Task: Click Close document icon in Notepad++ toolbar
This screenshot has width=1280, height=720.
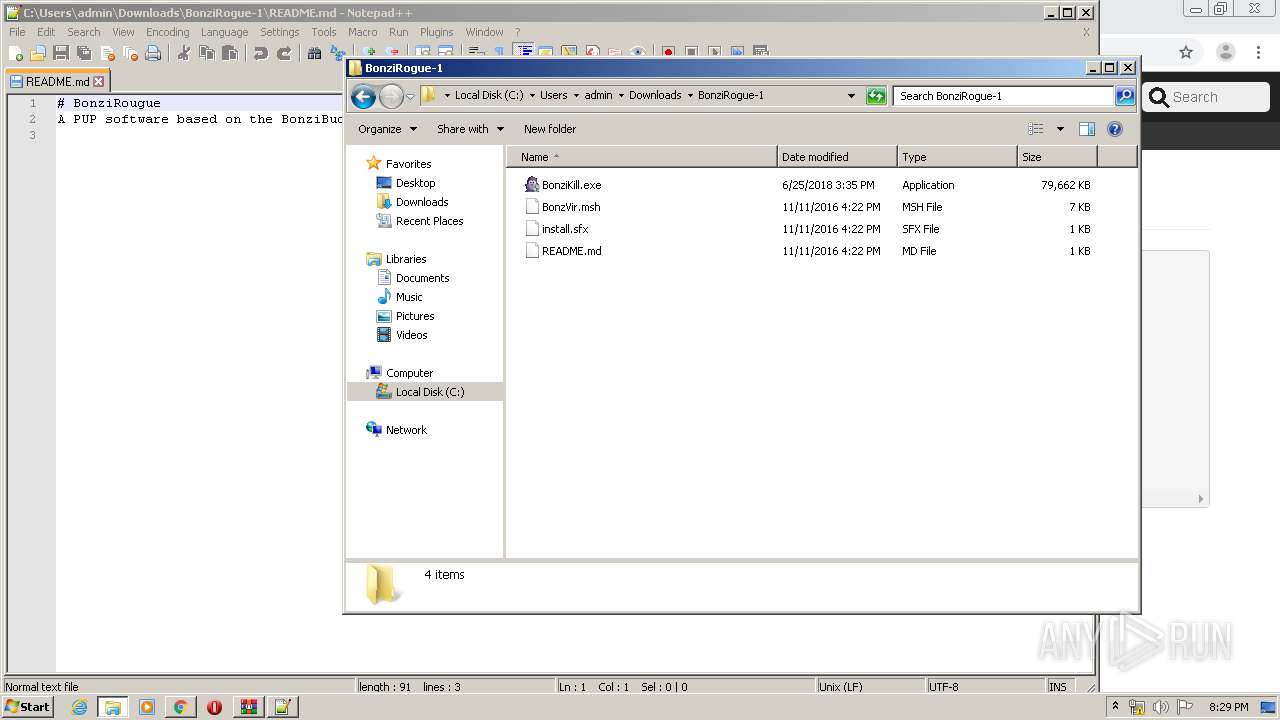Action: tap(107, 53)
